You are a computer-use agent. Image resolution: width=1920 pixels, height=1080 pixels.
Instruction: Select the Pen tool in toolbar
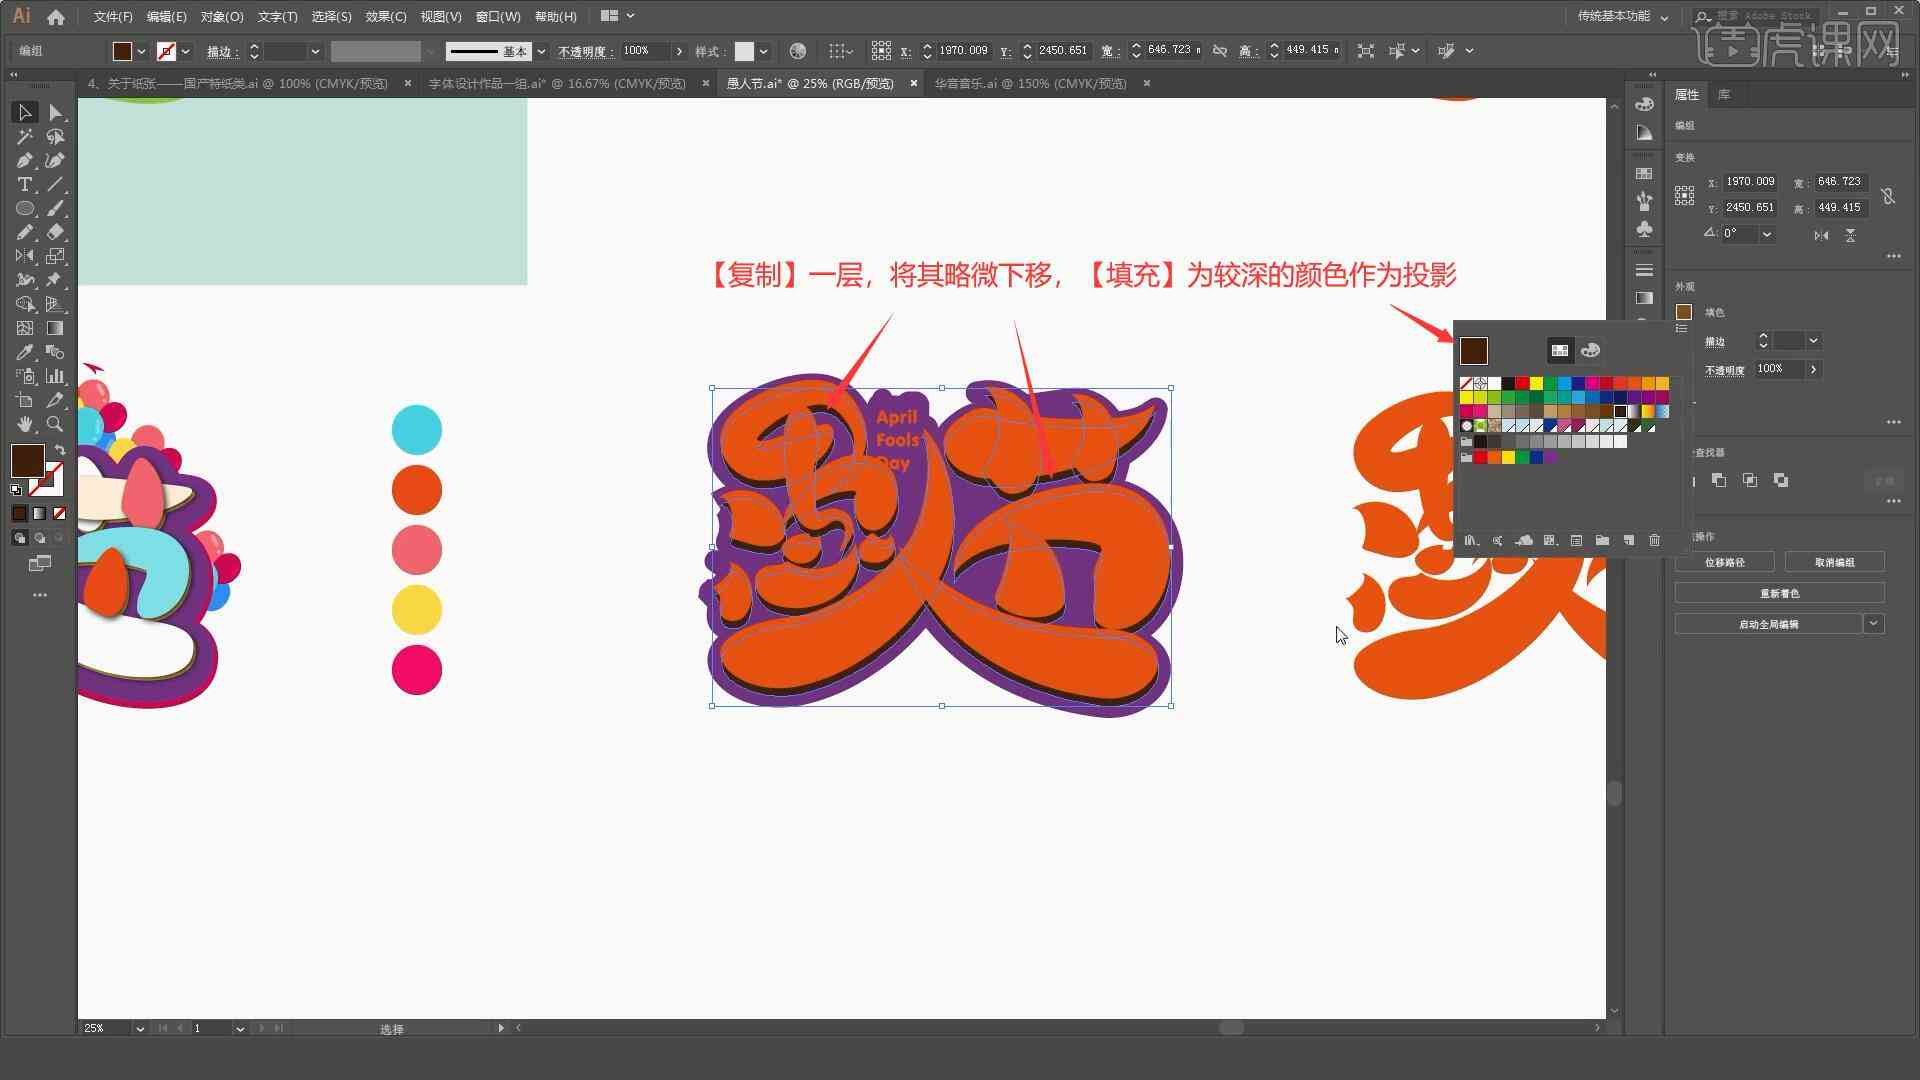pyautogui.click(x=21, y=160)
